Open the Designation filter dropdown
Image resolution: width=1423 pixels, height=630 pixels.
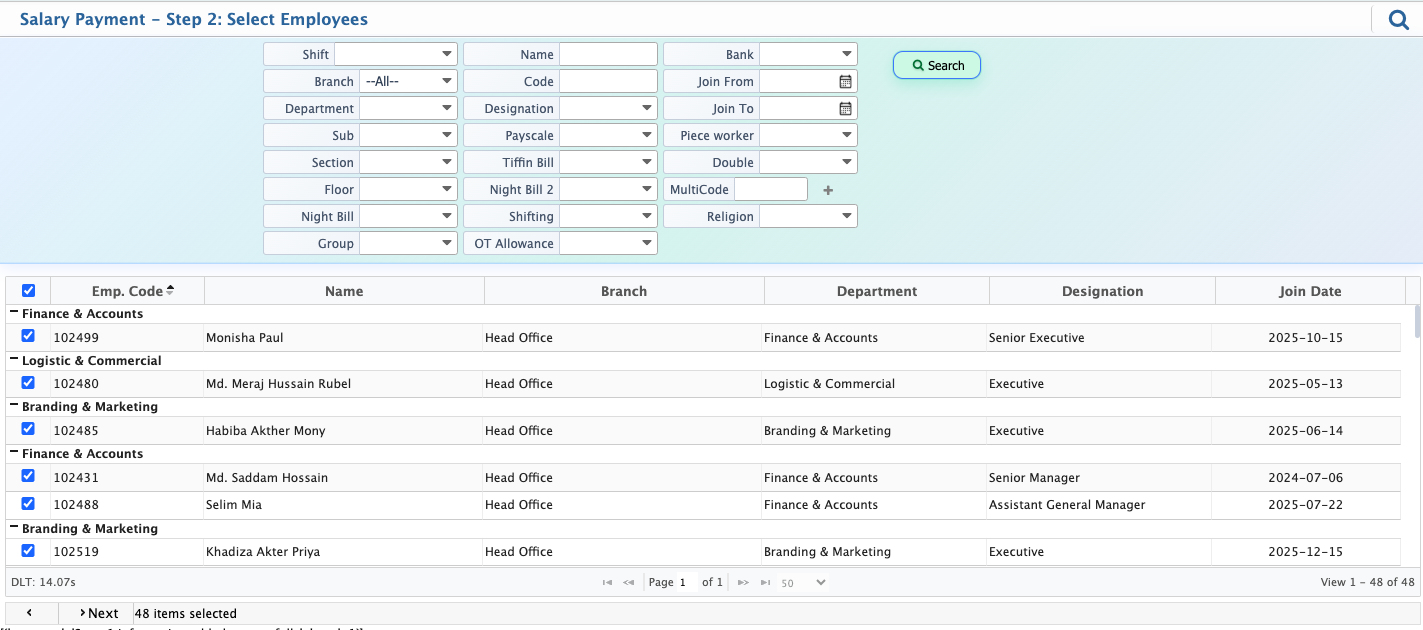608,109
